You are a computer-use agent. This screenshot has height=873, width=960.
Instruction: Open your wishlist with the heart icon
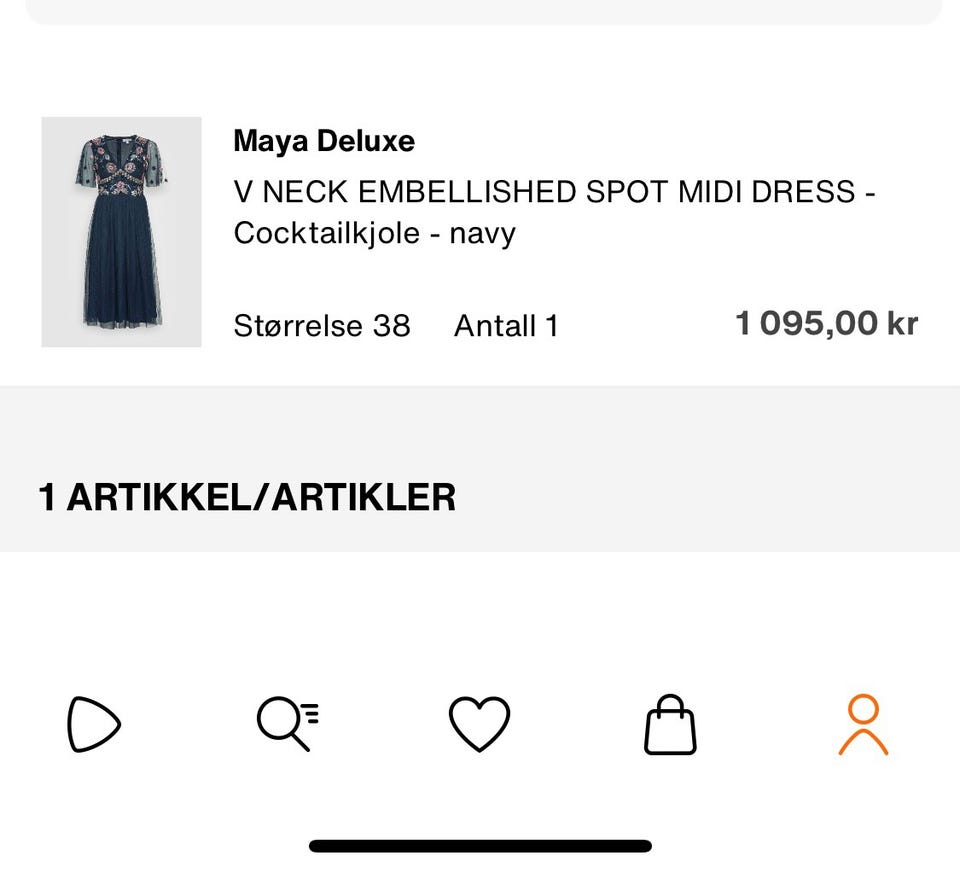[x=479, y=724]
